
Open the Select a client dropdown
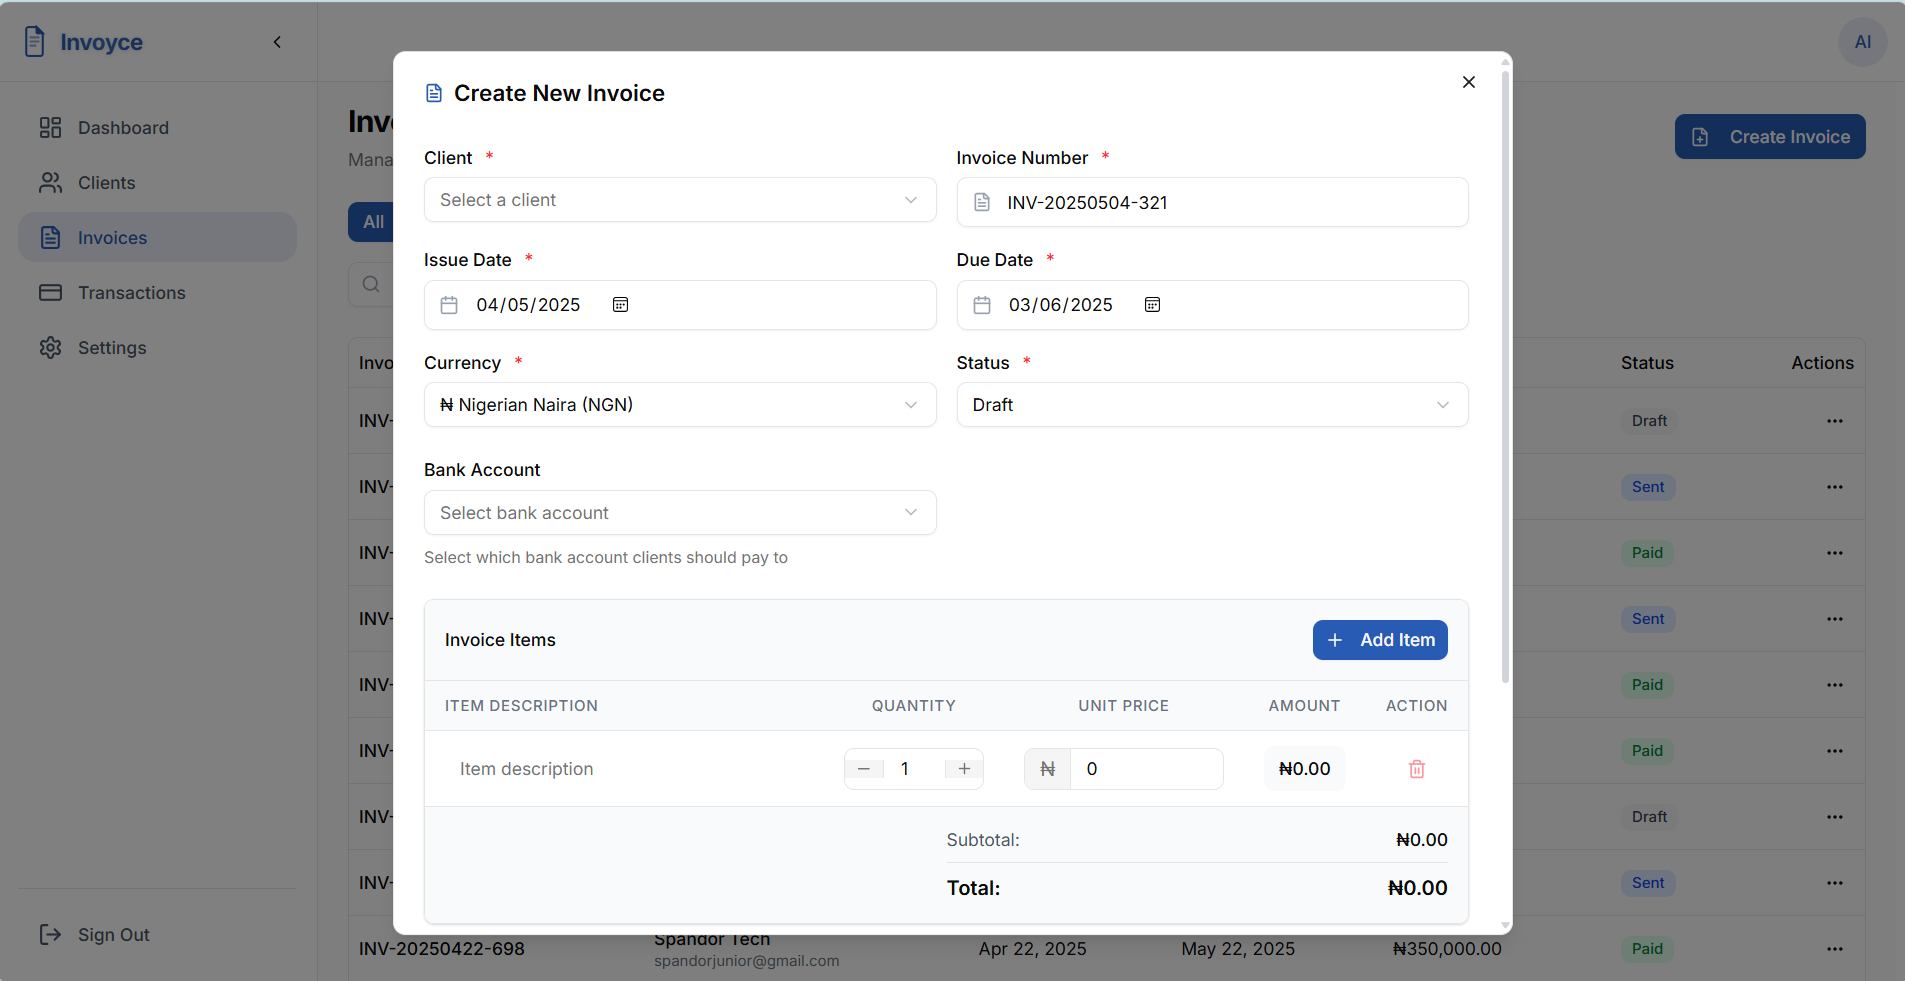point(680,200)
